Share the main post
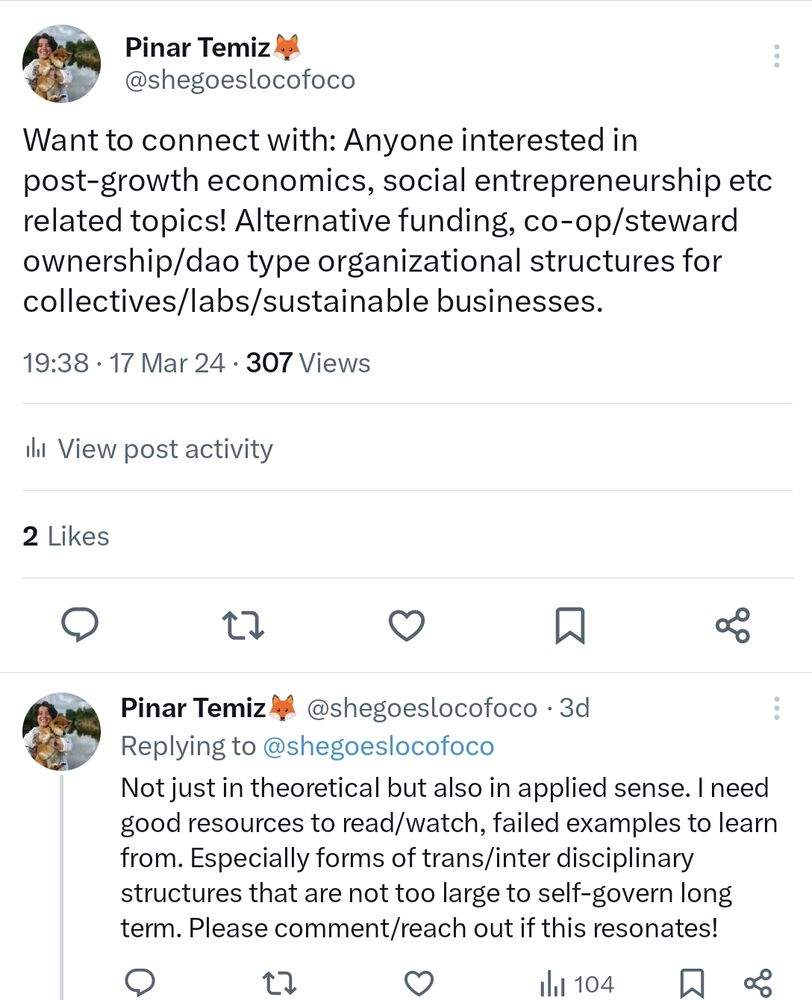Image resolution: width=812 pixels, height=1000 pixels. 732,625
